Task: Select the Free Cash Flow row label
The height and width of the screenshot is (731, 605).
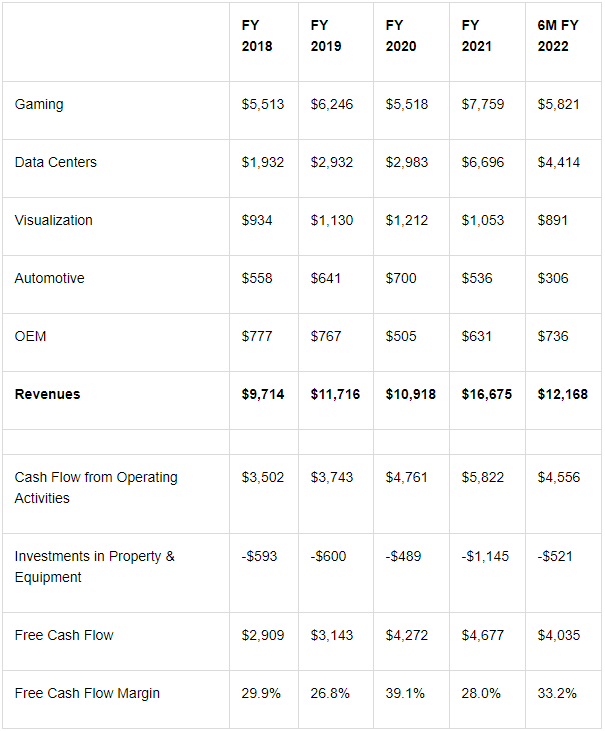Action: 64,635
